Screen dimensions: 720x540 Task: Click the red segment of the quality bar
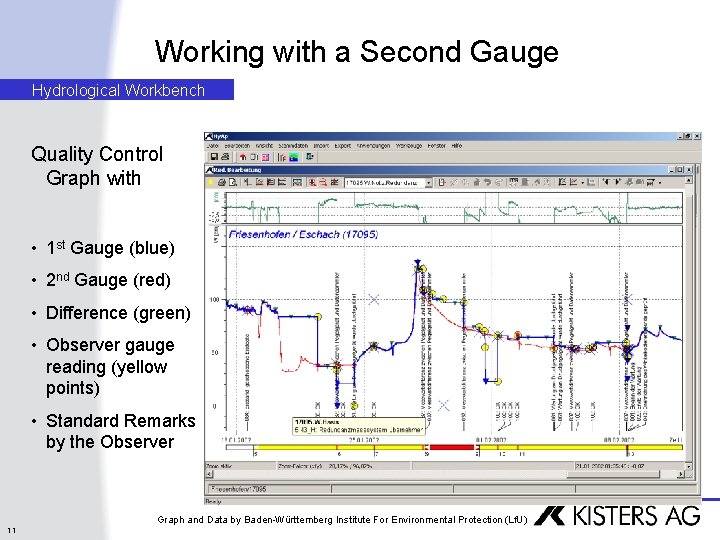pyautogui.click(x=452, y=447)
